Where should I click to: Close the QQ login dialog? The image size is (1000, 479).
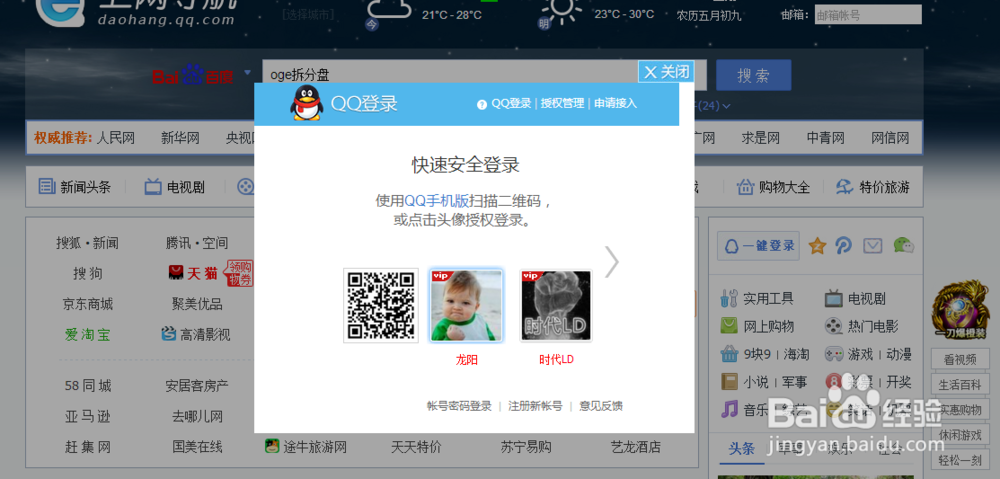[x=666, y=71]
